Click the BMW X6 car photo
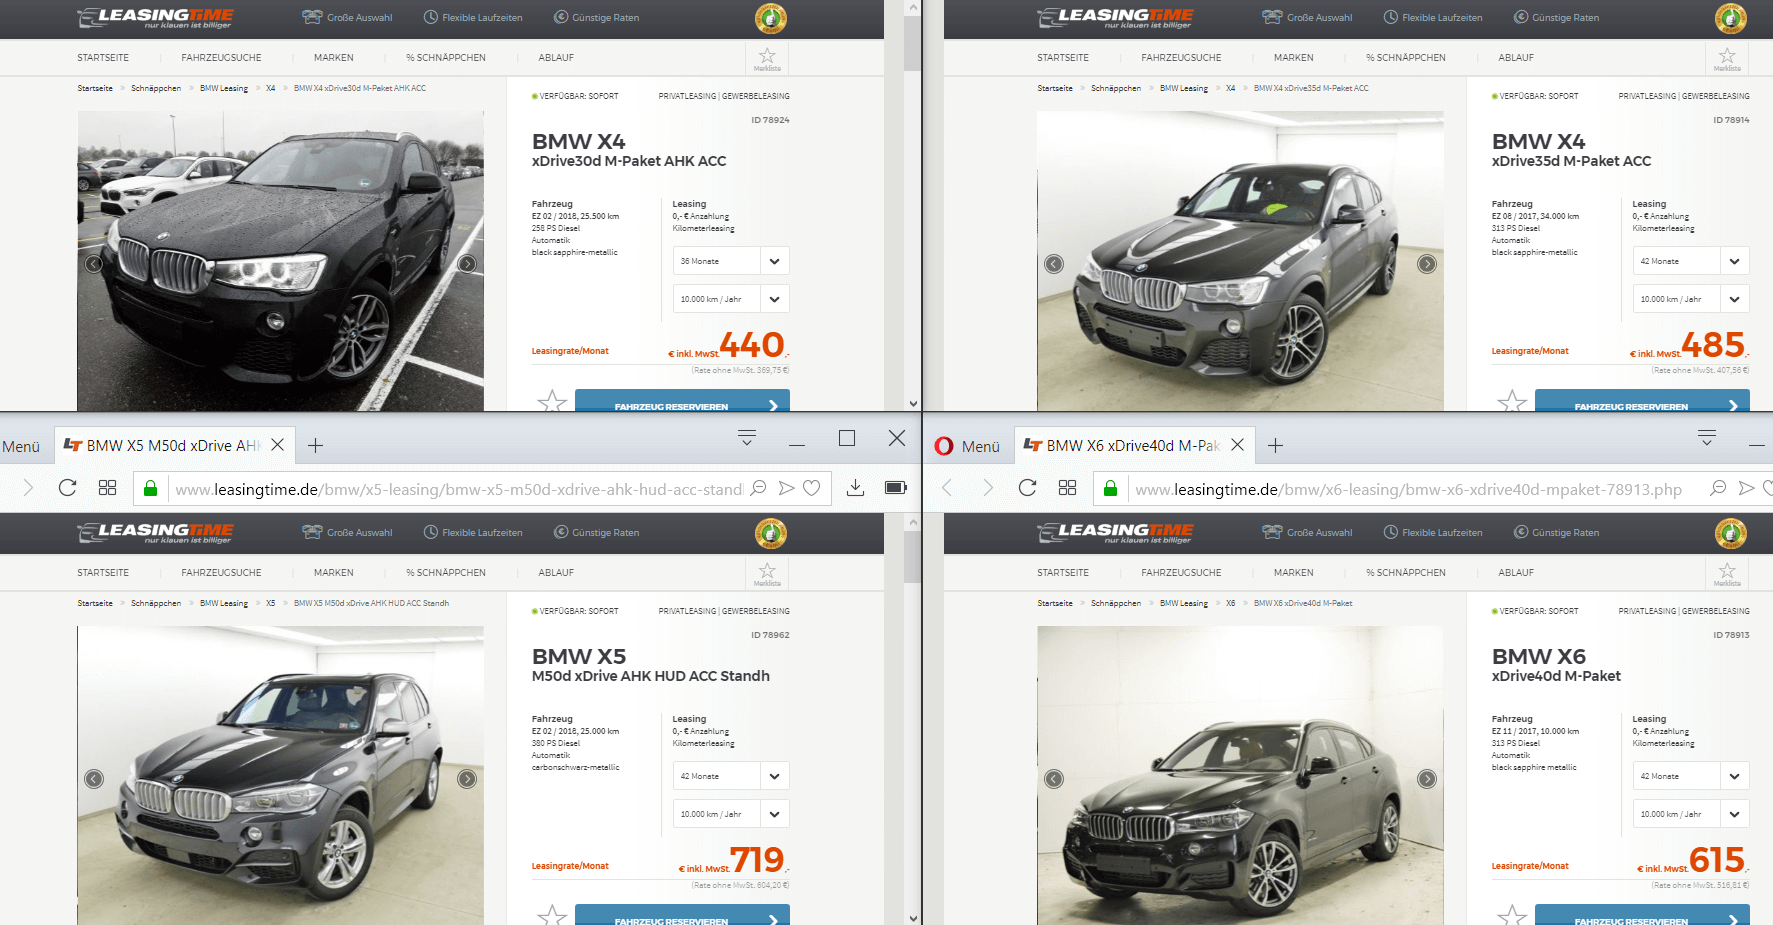Image resolution: width=1773 pixels, height=925 pixels. pyautogui.click(x=1241, y=775)
